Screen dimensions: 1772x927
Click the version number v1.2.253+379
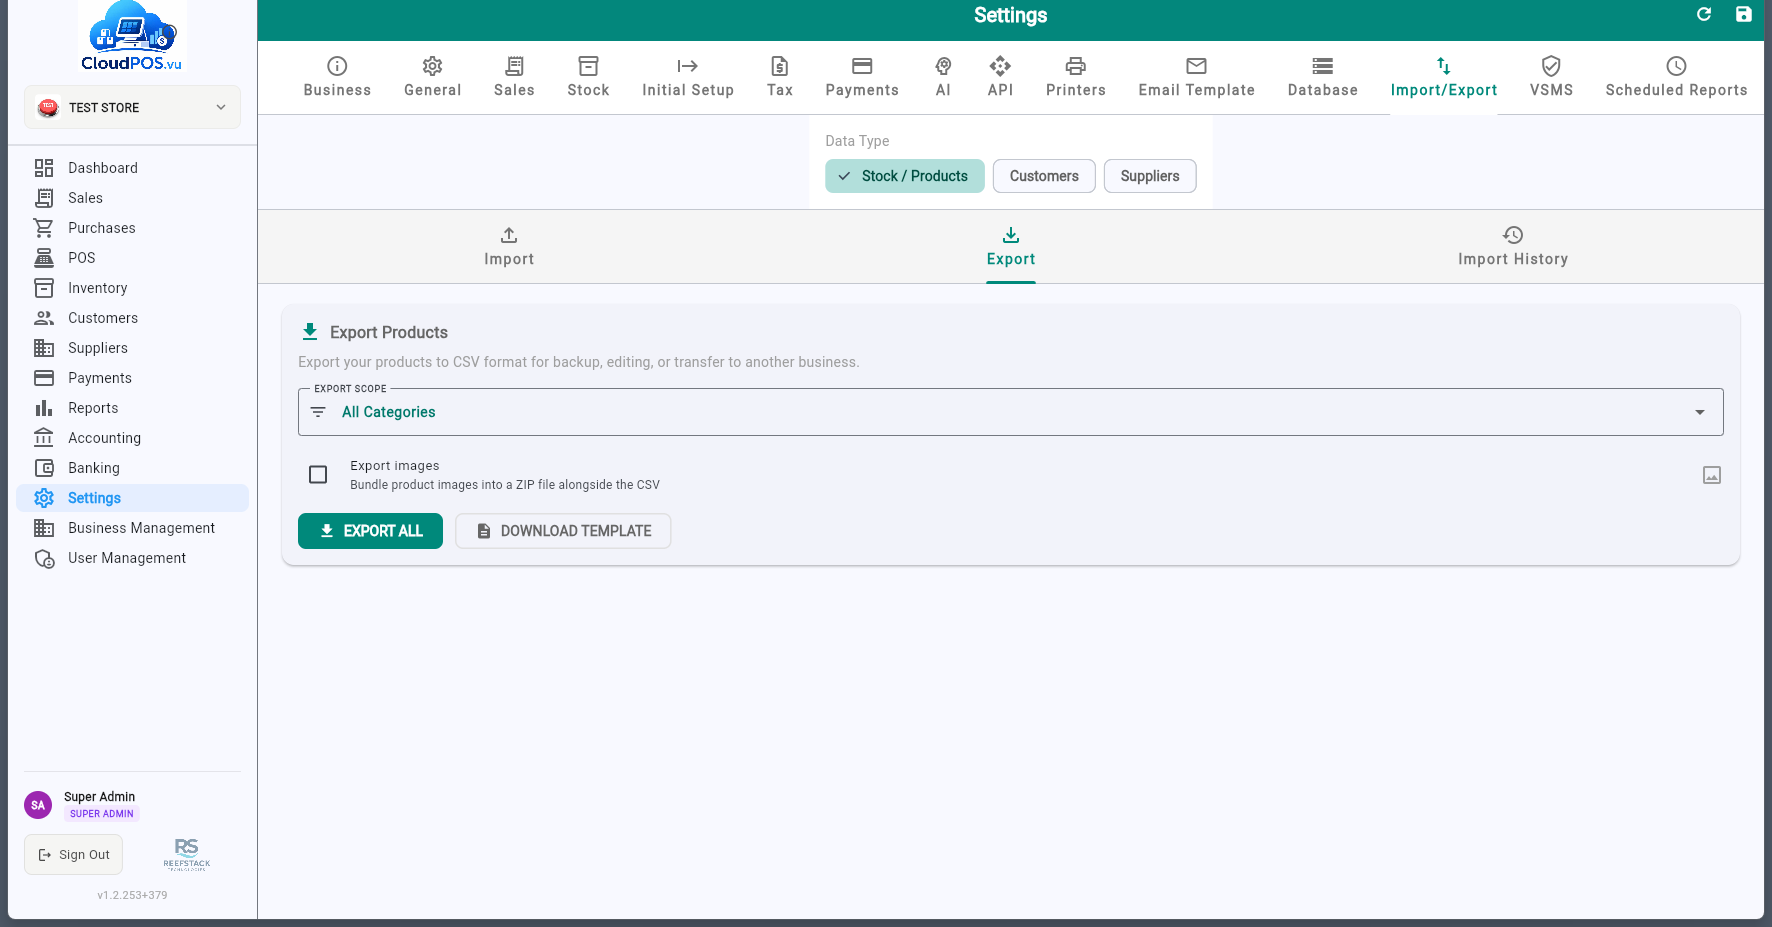click(132, 895)
